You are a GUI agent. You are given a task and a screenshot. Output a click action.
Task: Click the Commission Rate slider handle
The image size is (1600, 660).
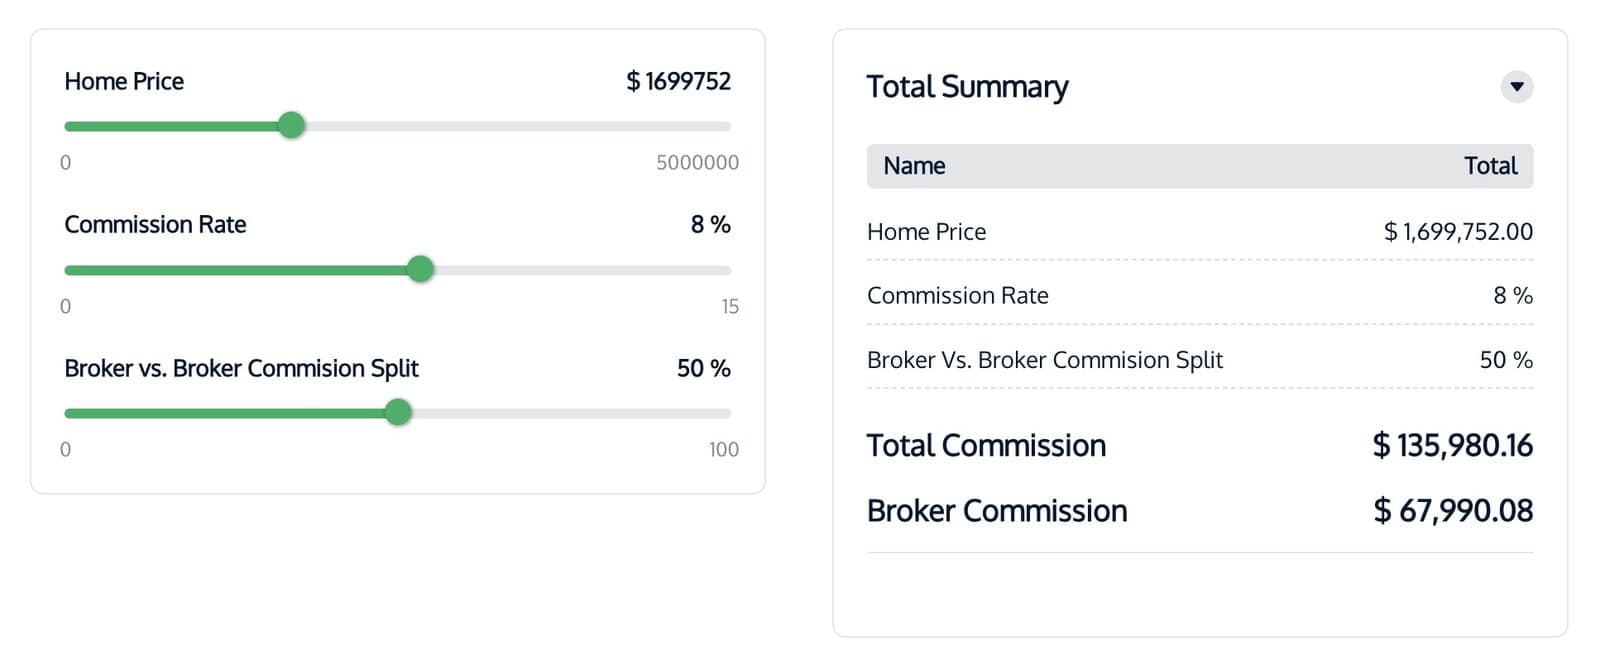tap(421, 269)
